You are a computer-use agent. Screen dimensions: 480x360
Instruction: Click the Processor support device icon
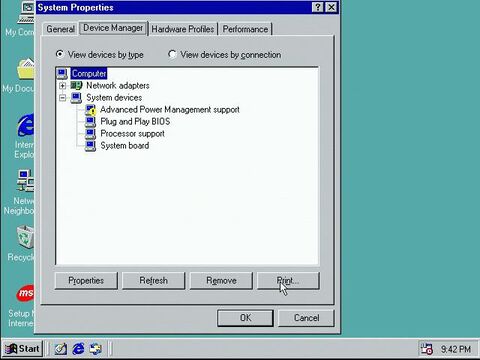point(90,134)
